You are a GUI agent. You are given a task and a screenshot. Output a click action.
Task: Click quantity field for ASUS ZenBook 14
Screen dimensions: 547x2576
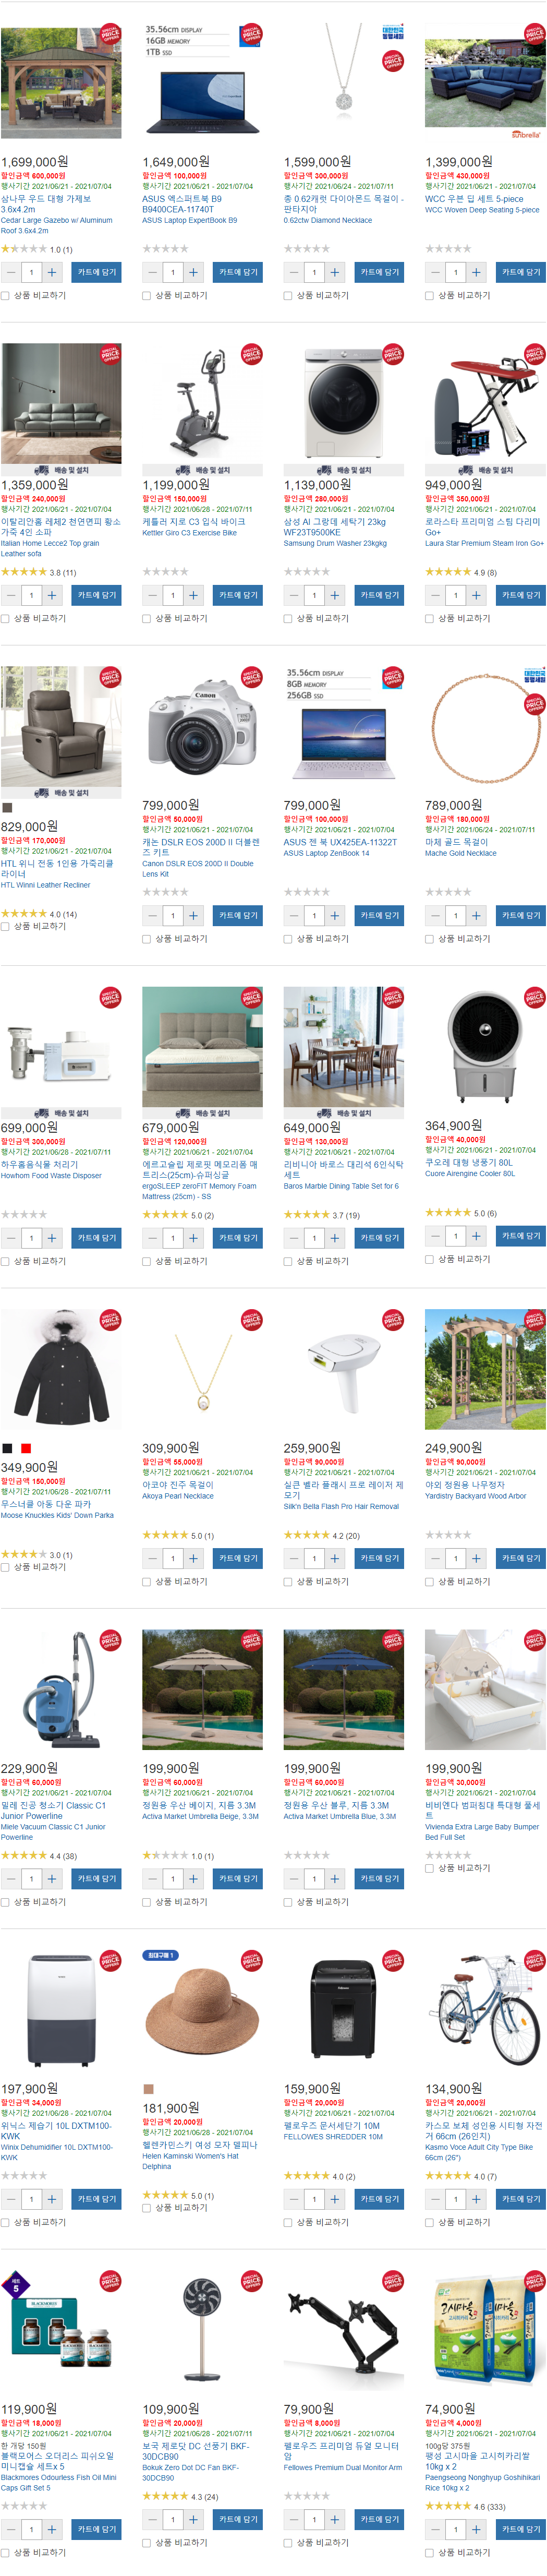coord(314,915)
